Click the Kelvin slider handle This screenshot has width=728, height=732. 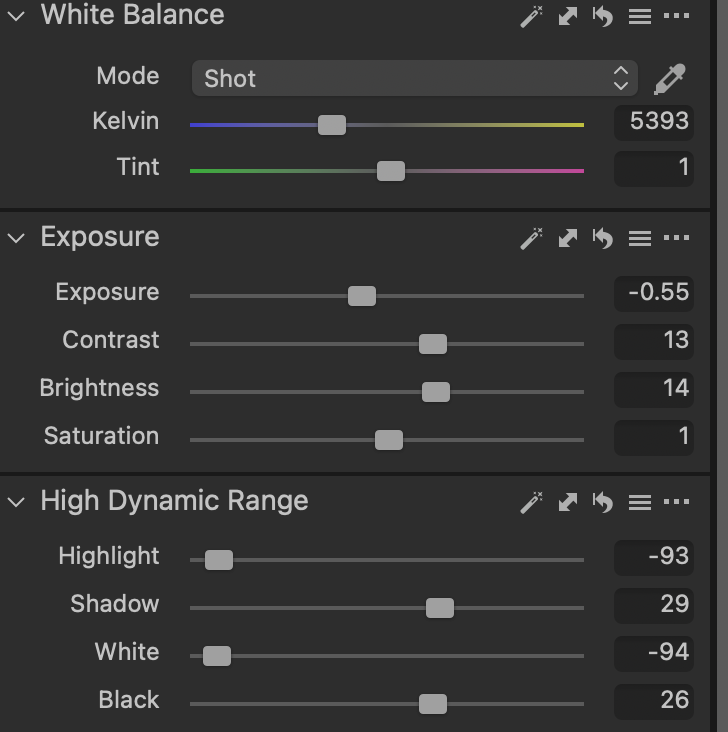tap(332, 125)
